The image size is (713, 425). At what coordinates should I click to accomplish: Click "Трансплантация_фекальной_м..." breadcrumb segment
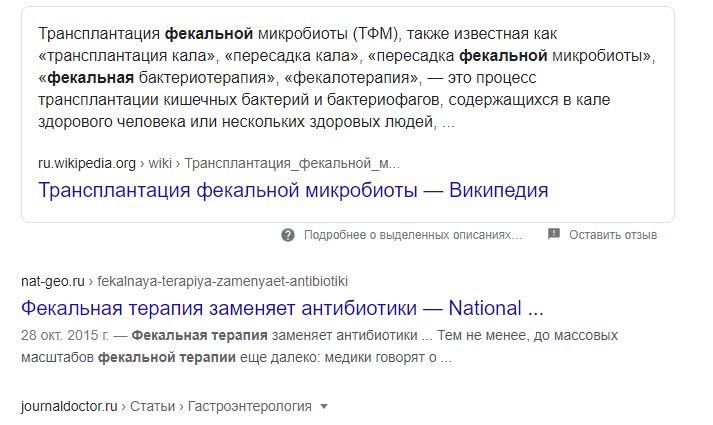[x=292, y=163]
